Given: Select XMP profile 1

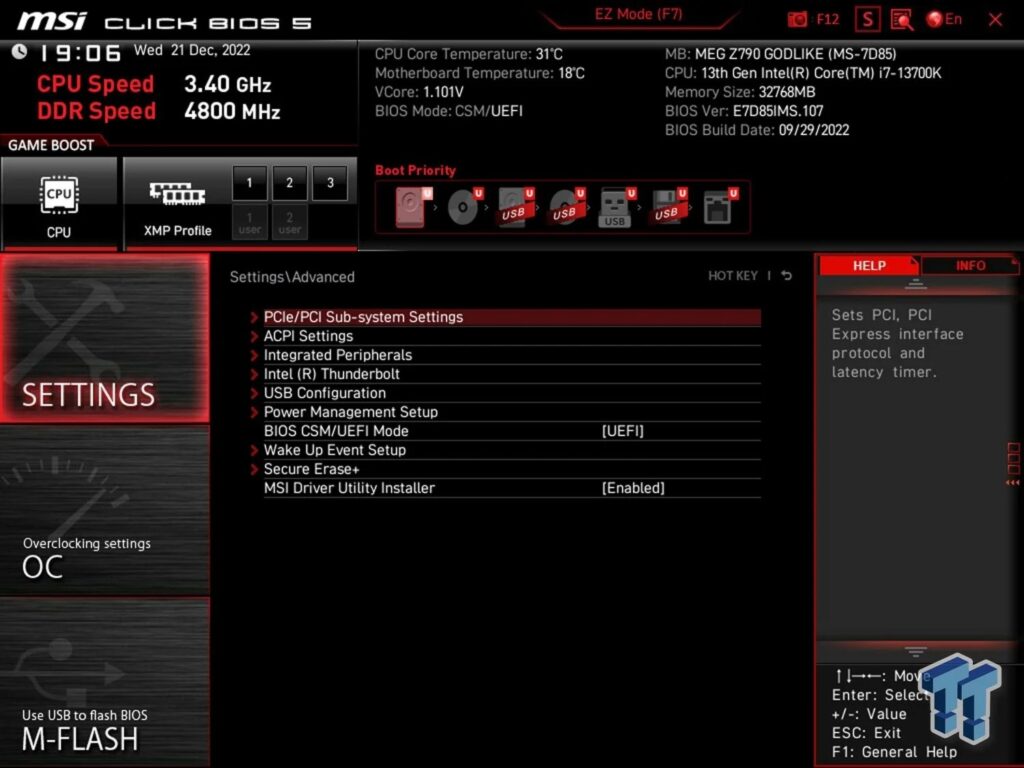Looking at the screenshot, I should point(249,183).
